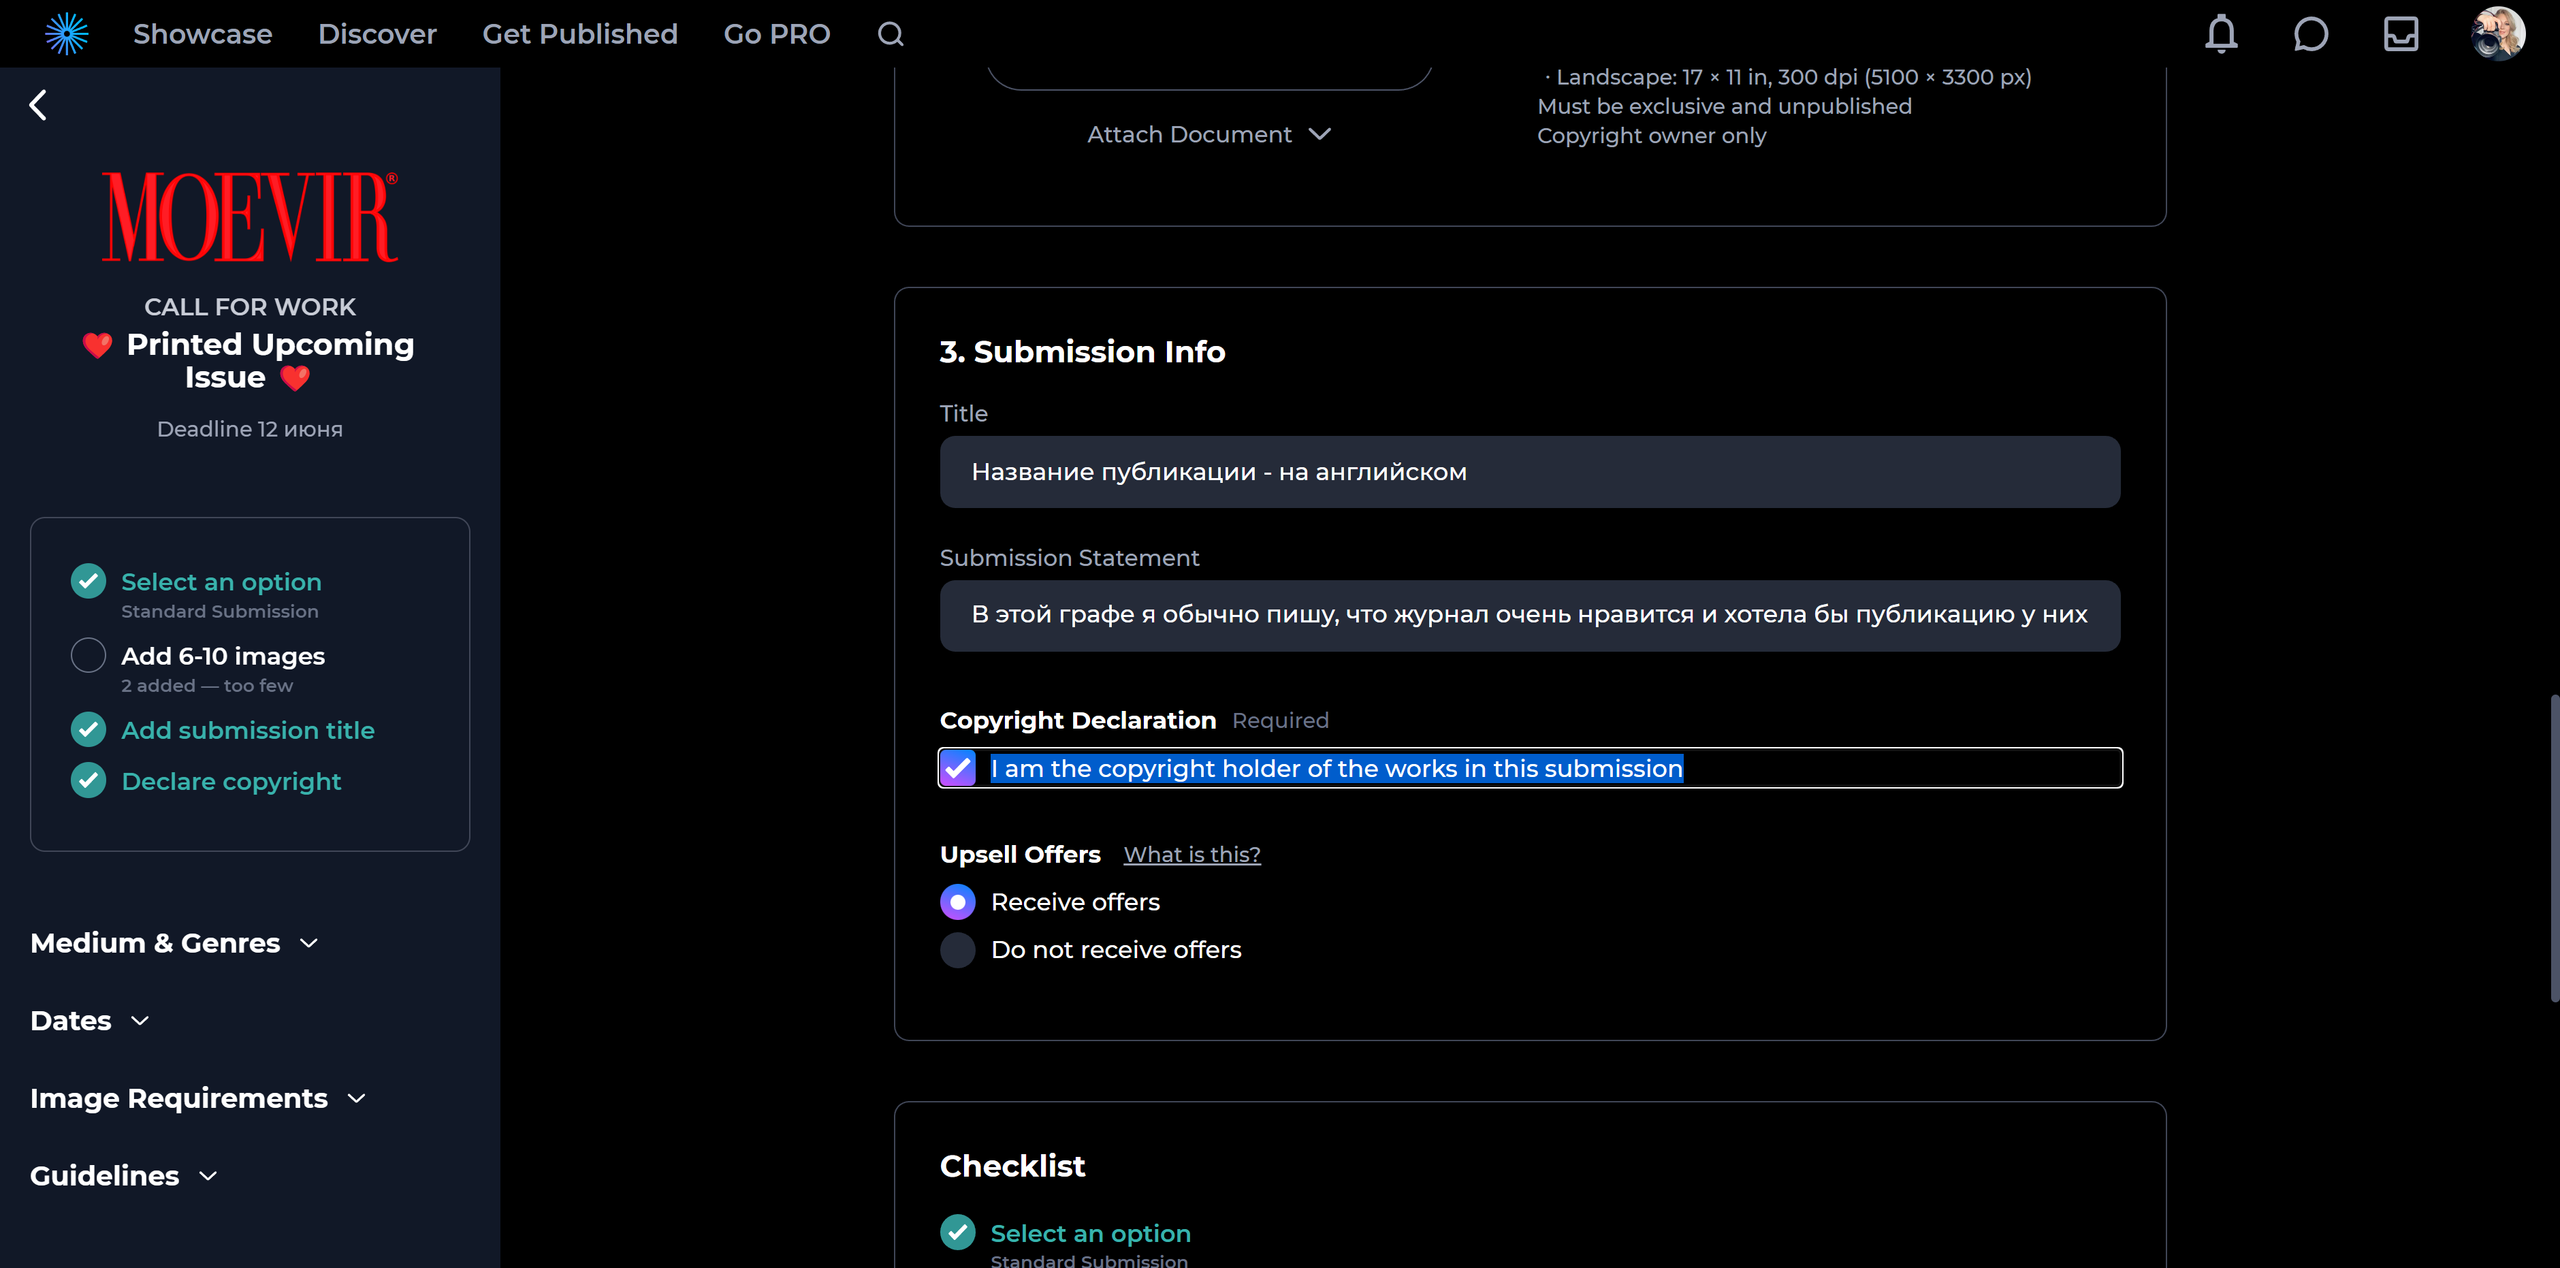Expand the Attach Document dropdown
Image resolution: width=2560 pixels, height=1268 pixels.
pyautogui.click(x=1208, y=135)
